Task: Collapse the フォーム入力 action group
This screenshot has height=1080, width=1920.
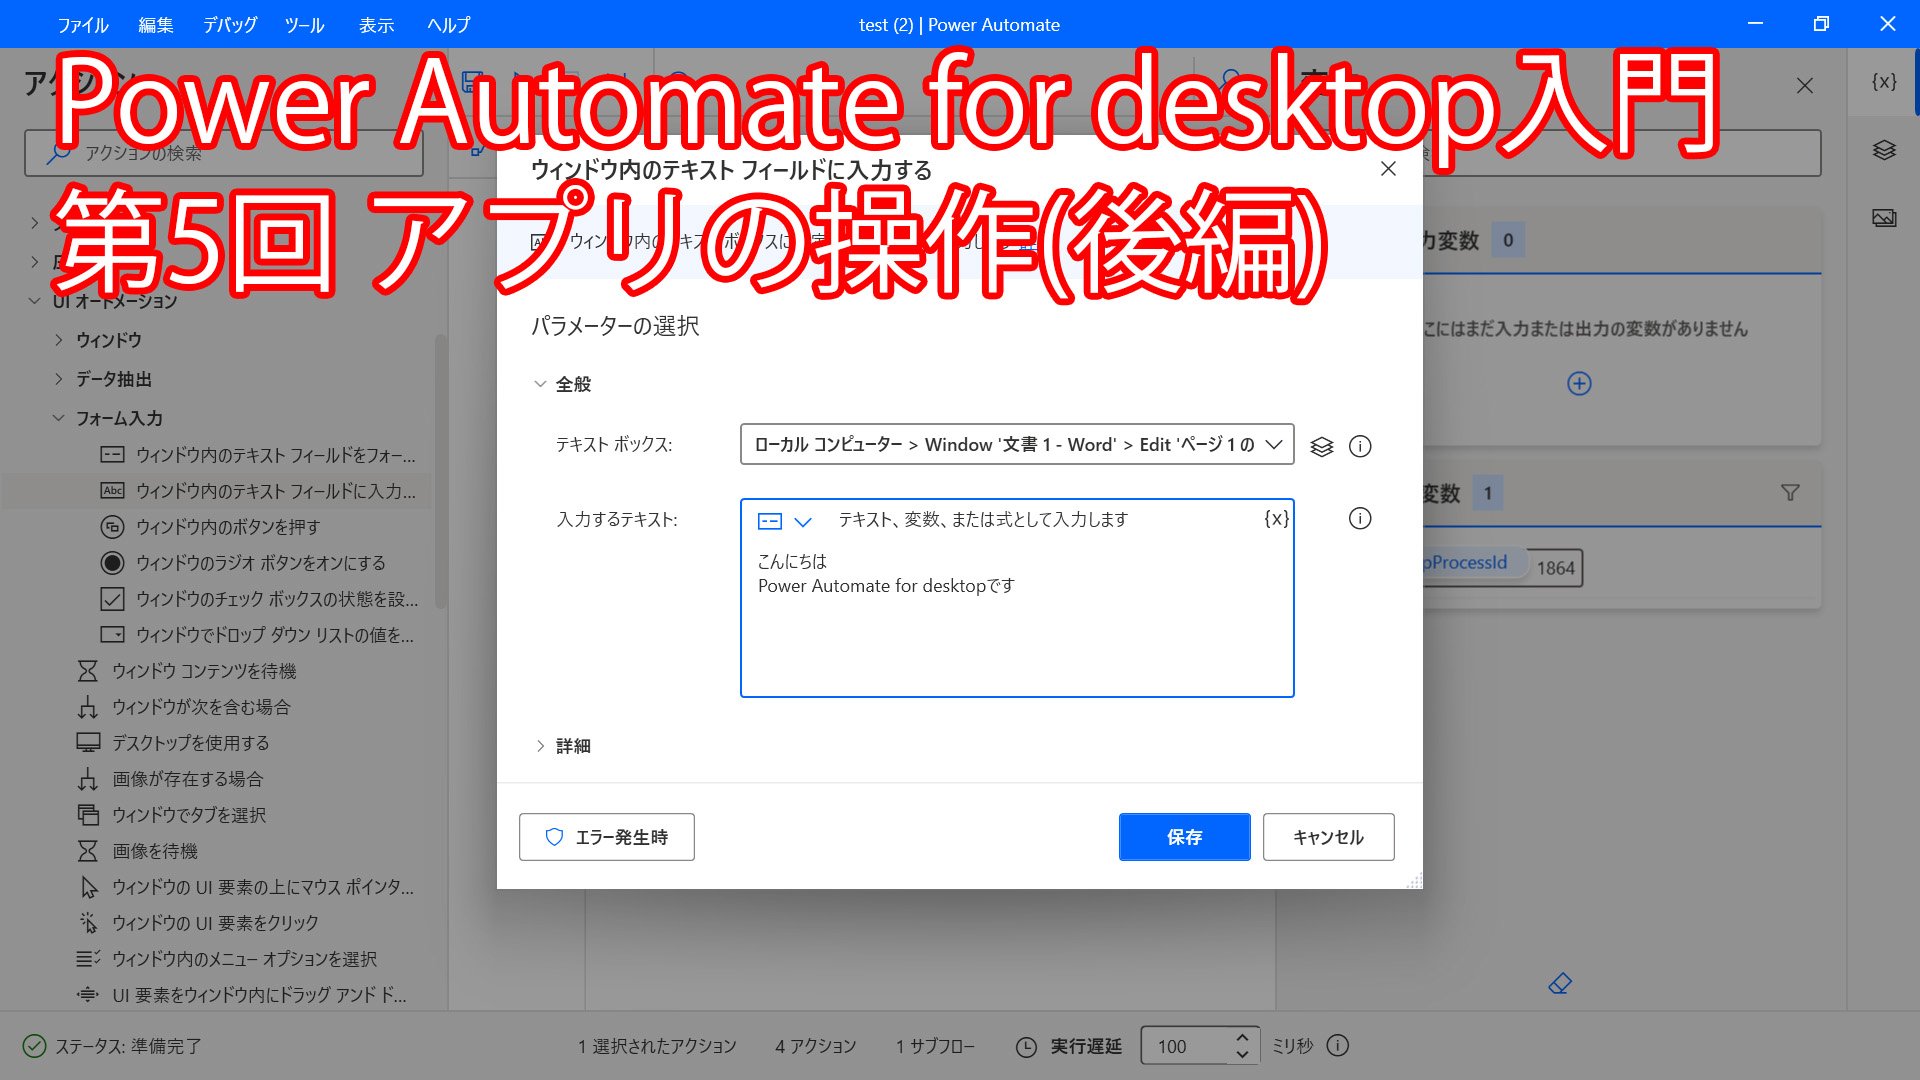Action: pos(58,418)
